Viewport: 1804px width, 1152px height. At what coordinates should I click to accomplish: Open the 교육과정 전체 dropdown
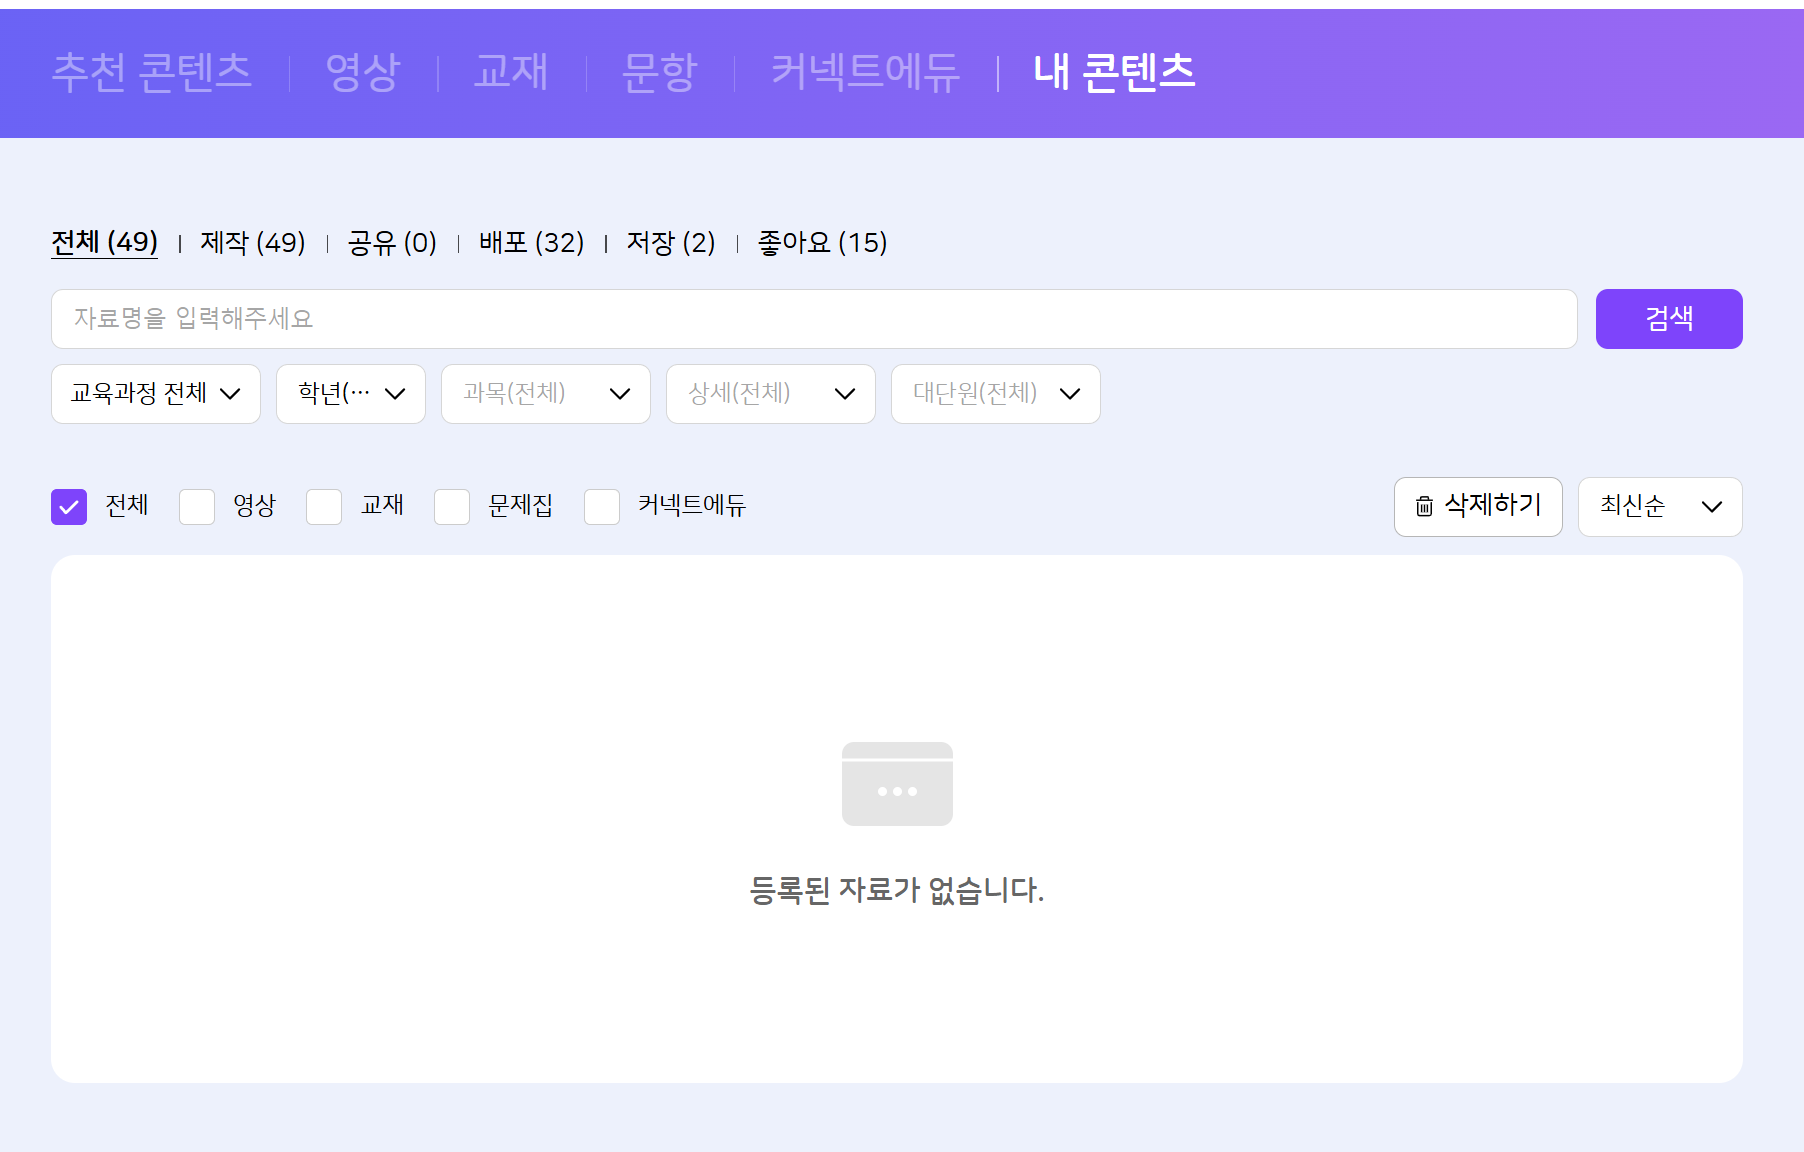(x=156, y=394)
